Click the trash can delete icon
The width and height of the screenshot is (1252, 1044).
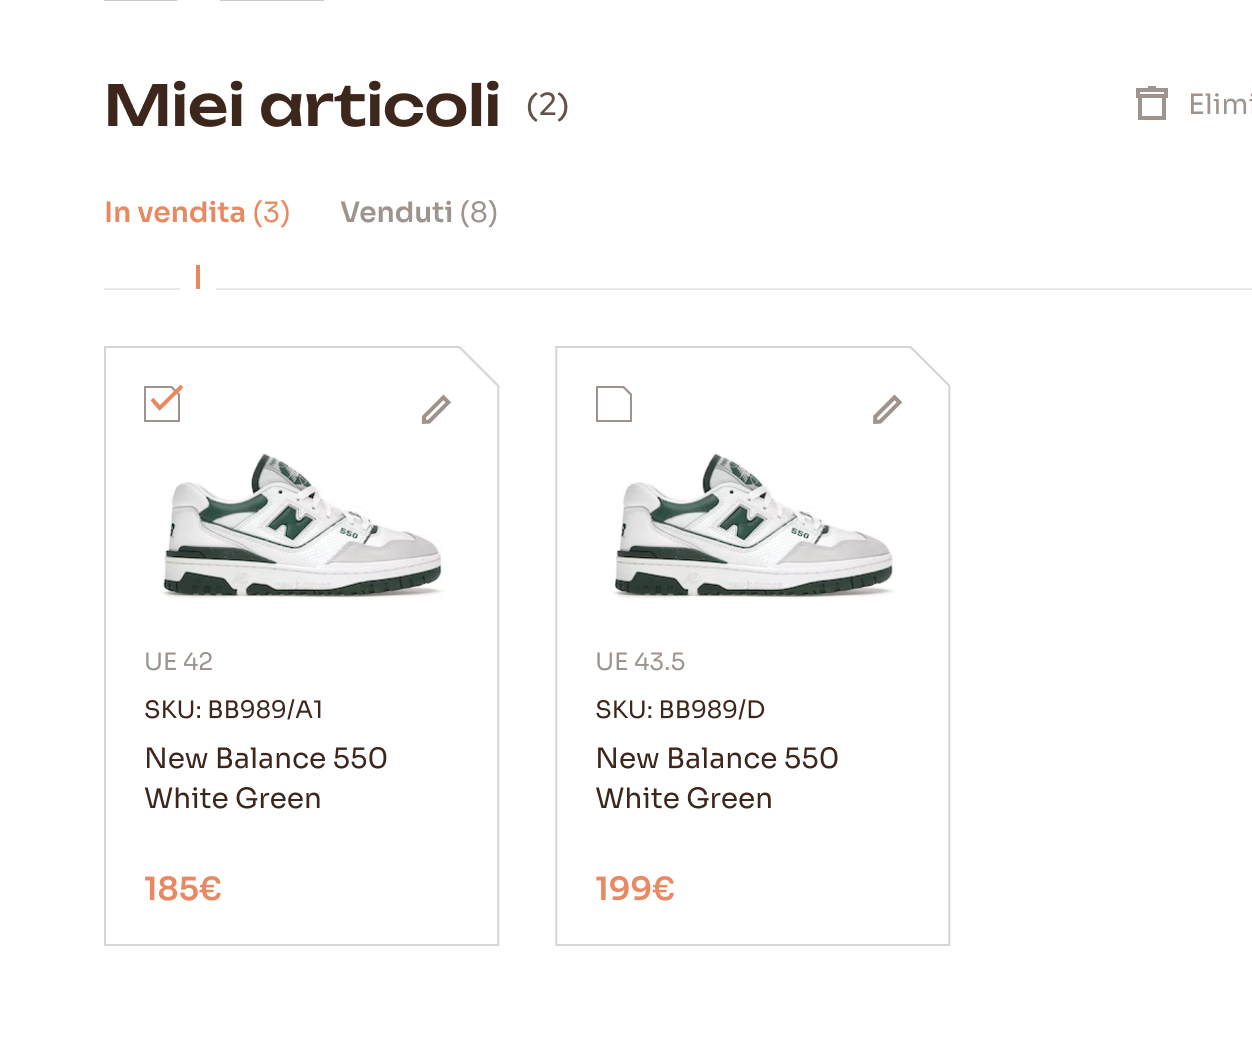pos(1152,104)
